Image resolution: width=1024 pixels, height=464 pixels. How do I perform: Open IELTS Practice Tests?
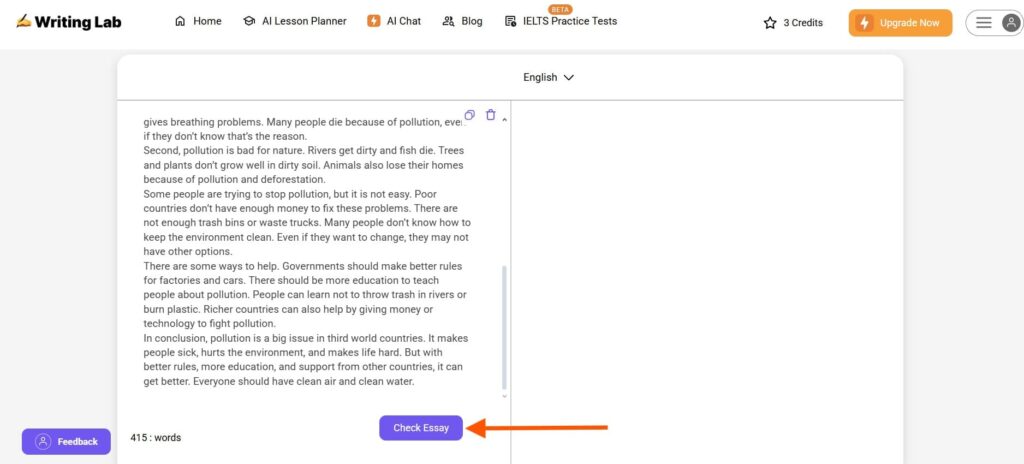(x=561, y=21)
